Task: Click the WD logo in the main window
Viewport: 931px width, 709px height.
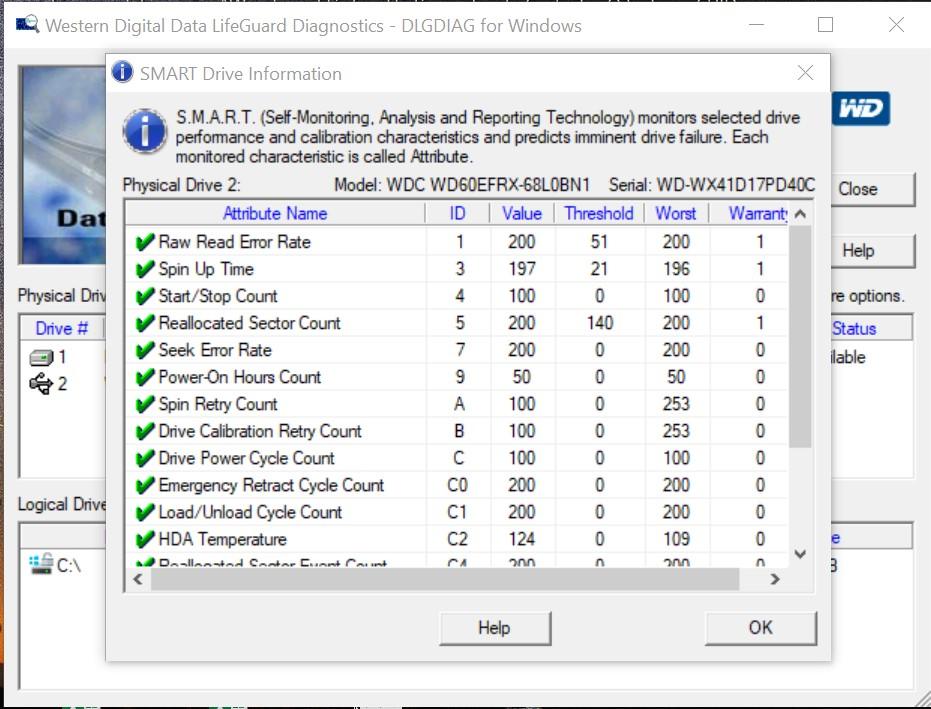Action: pos(860,109)
